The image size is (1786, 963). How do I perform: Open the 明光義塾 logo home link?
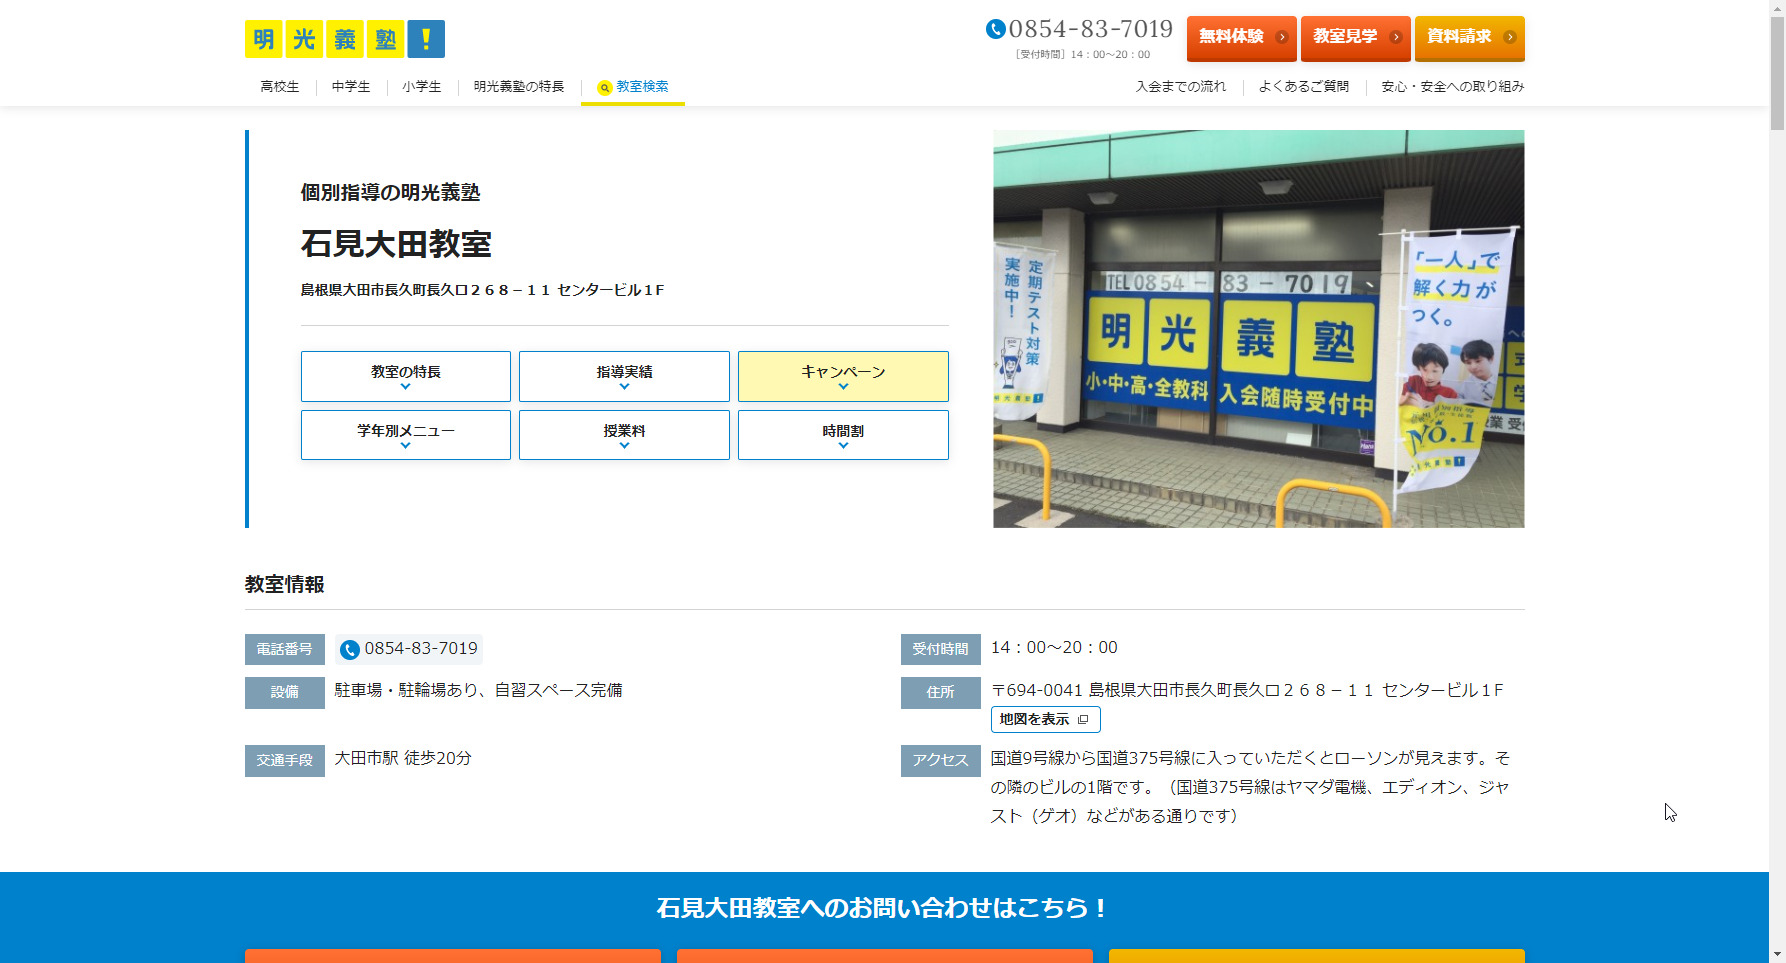click(345, 39)
